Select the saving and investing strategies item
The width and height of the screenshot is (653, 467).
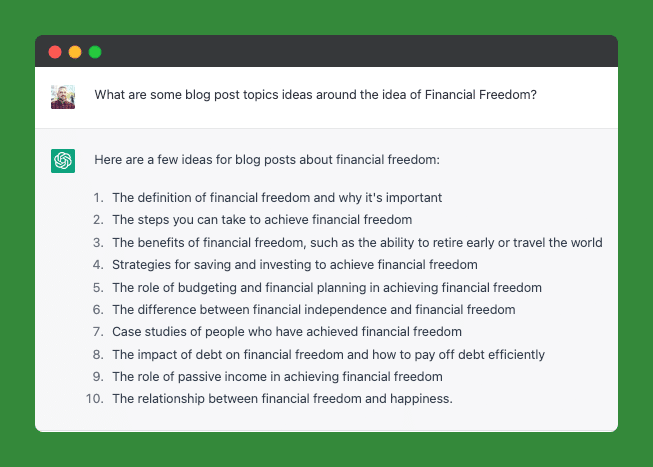coord(295,264)
